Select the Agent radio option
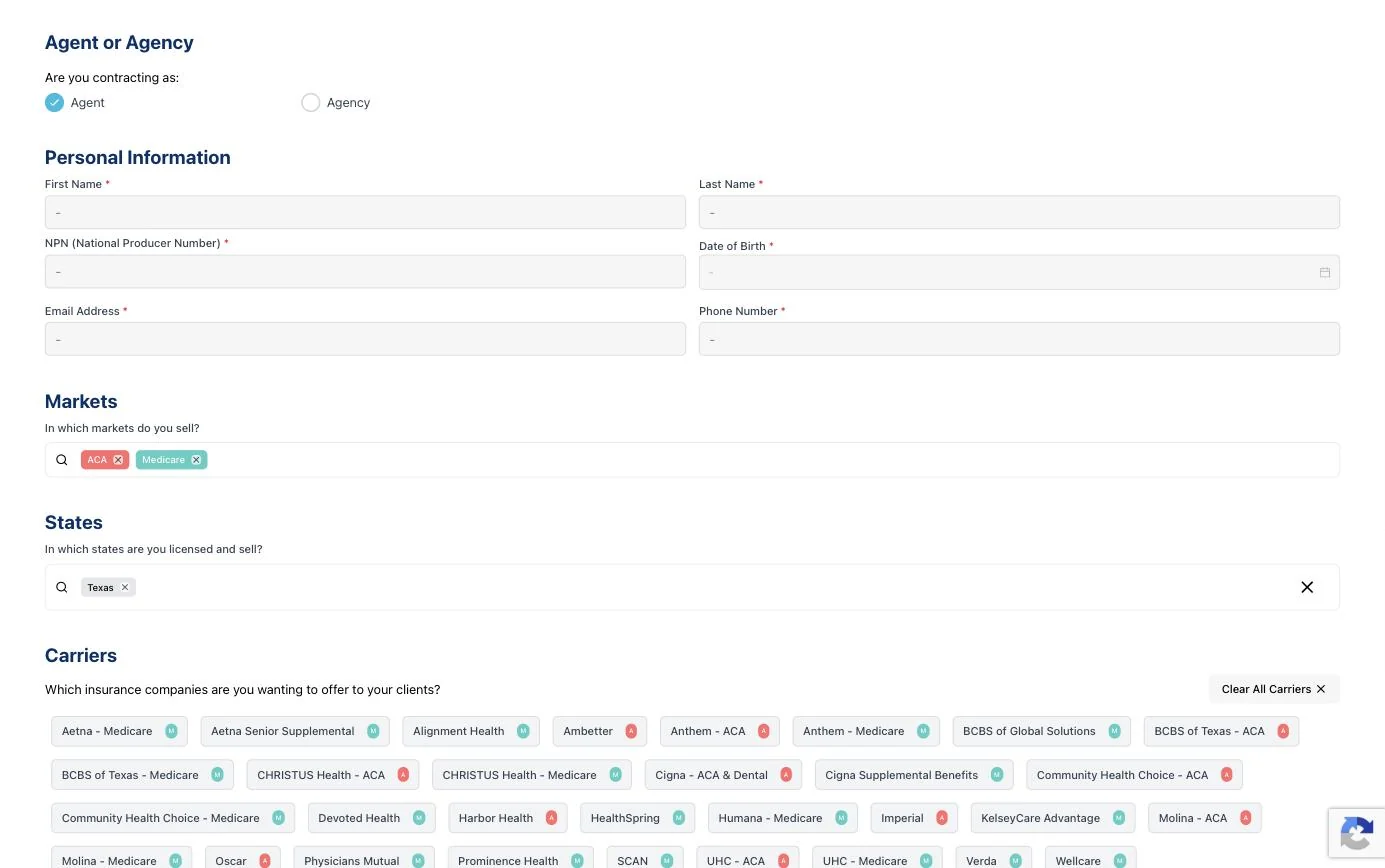This screenshot has width=1385, height=868. [54, 102]
